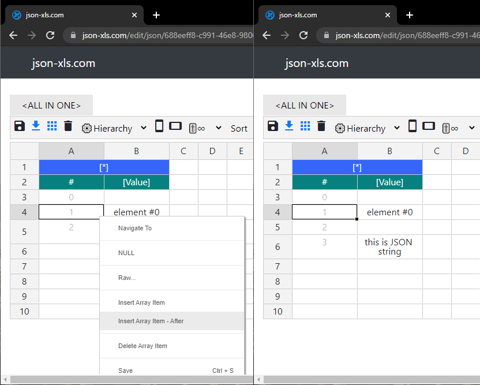Viewport: 480px width, 385px height.
Task: Click Sort button in left window toolbar
Action: [x=239, y=128]
